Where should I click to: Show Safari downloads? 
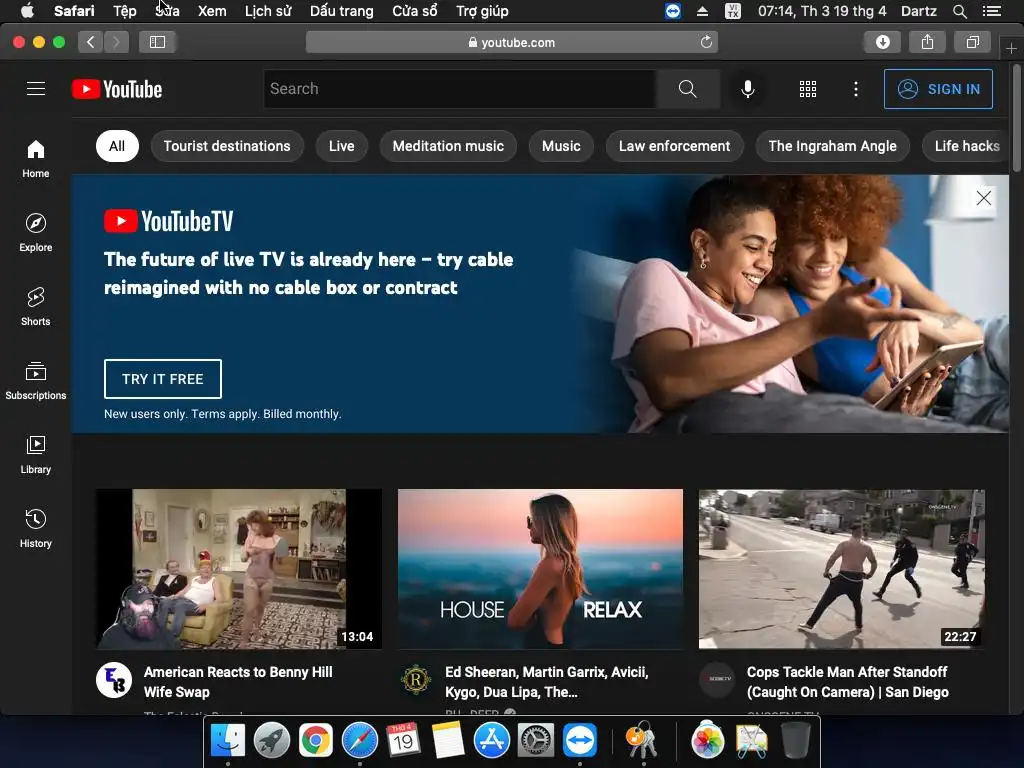(882, 42)
